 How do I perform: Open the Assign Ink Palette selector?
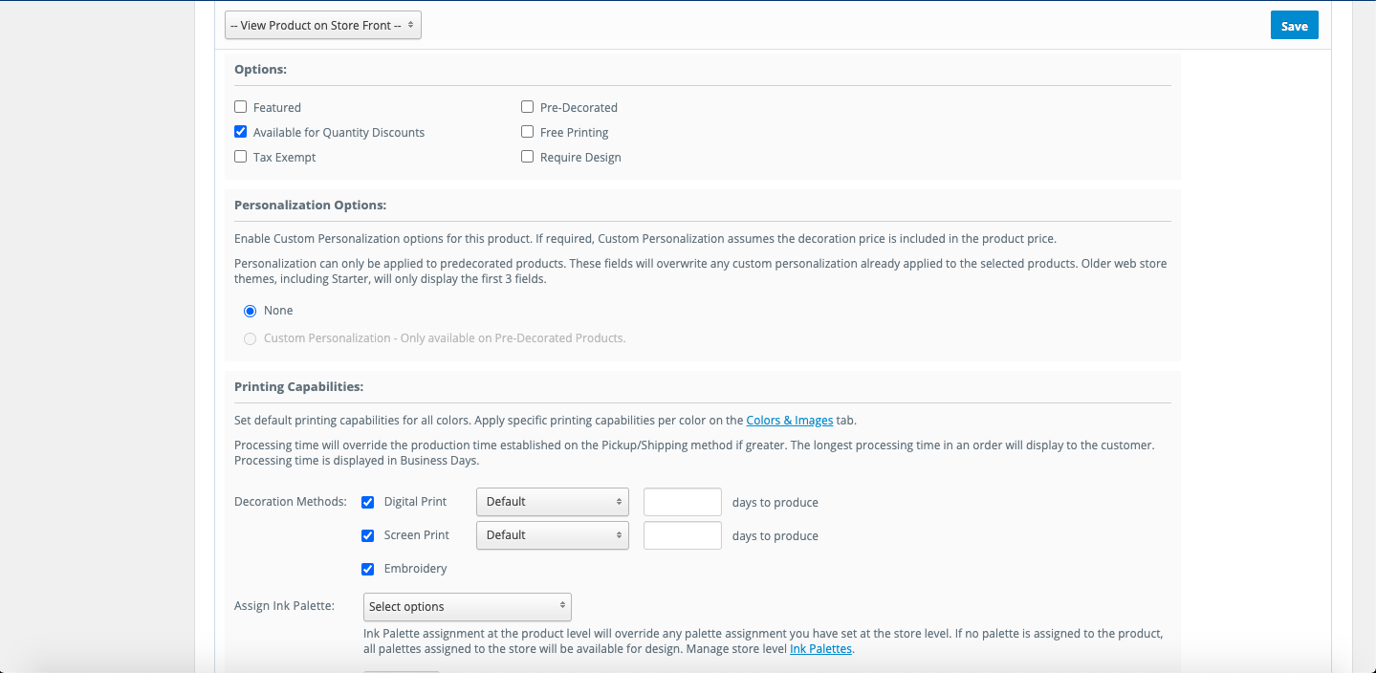[x=467, y=606]
